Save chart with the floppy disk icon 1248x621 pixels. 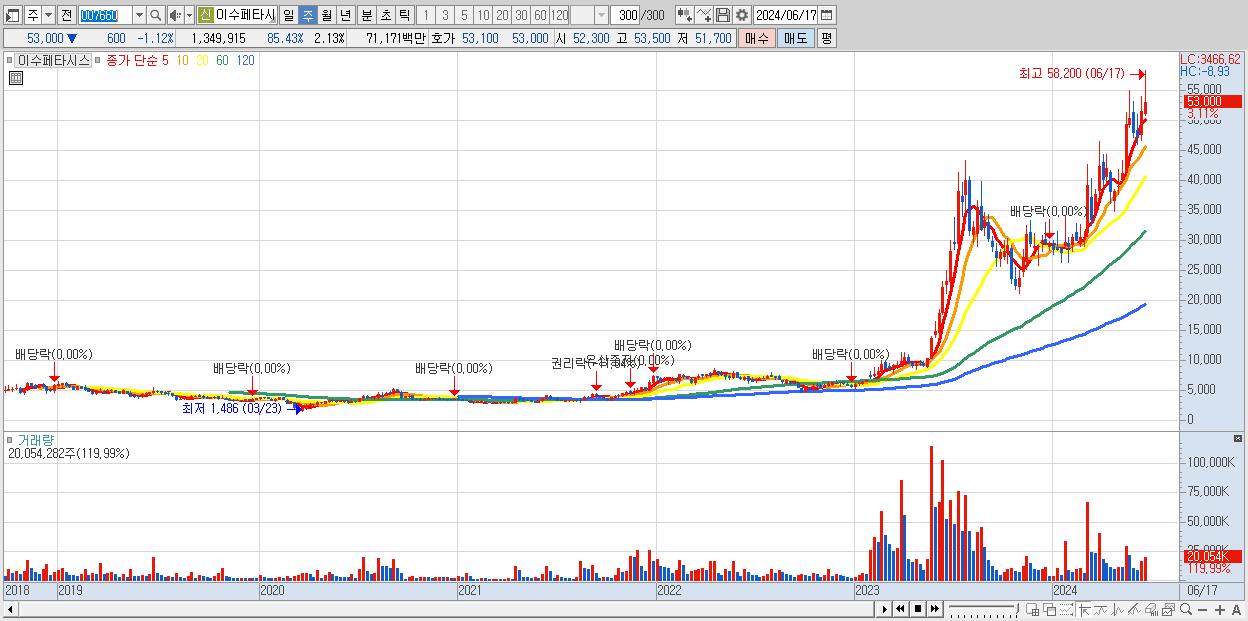[722, 15]
